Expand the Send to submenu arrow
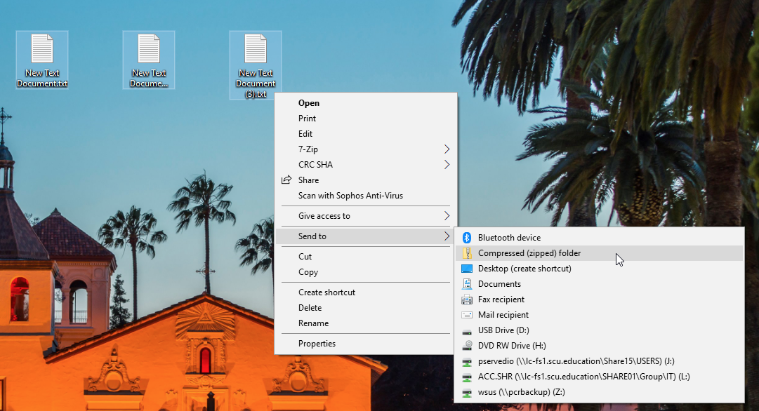Viewport: 759px width, 411px height. pos(446,236)
